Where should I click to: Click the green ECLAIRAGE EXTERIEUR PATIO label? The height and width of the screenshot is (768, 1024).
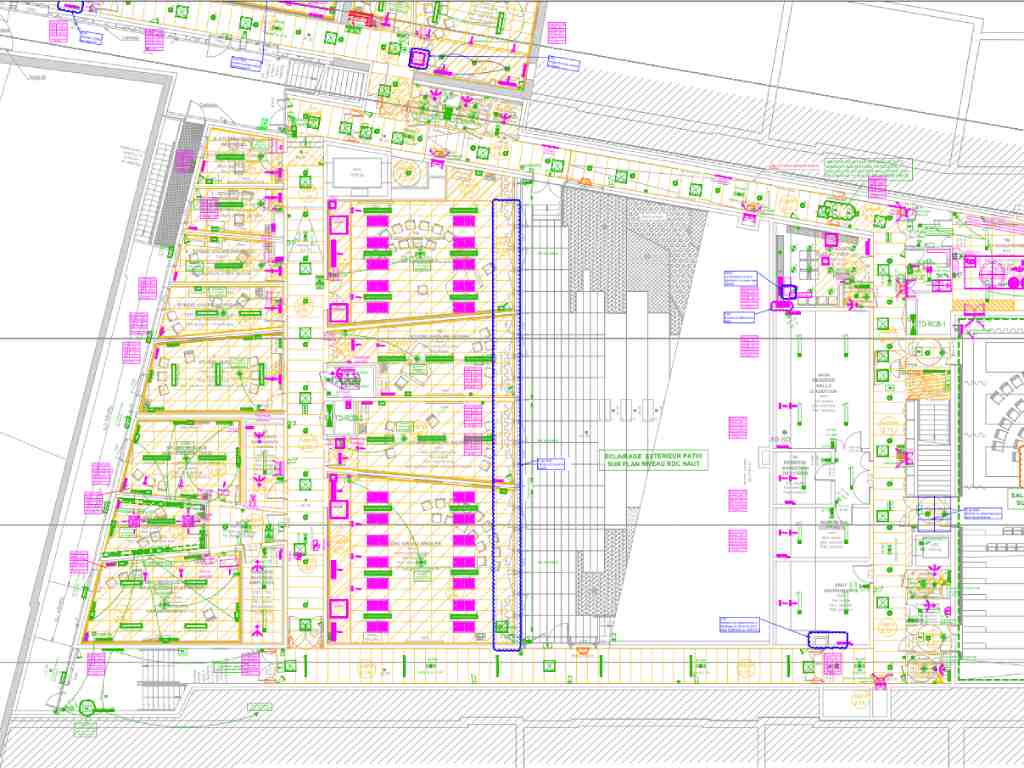tap(653, 459)
